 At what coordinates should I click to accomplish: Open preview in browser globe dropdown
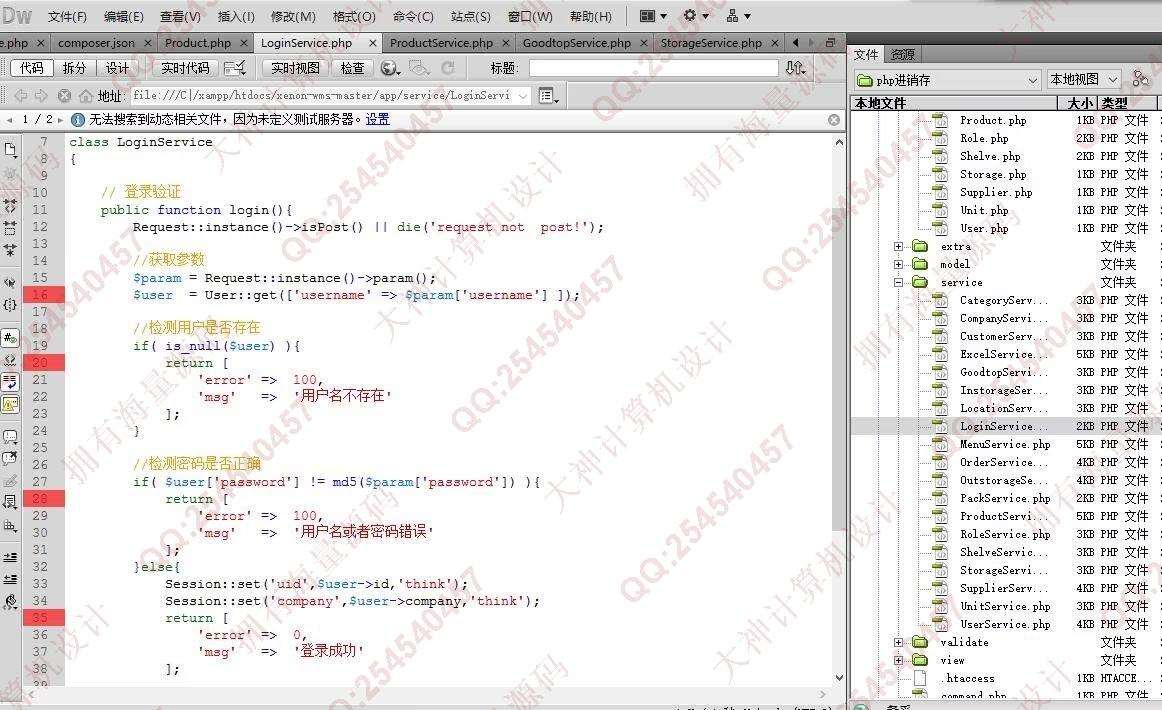(391, 68)
